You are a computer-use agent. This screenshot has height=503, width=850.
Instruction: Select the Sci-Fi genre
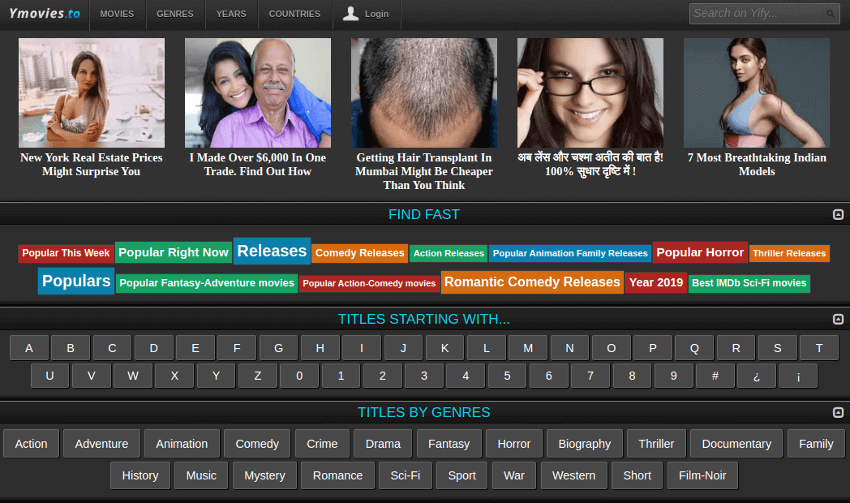pyautogui.click(x=405, y=475)
